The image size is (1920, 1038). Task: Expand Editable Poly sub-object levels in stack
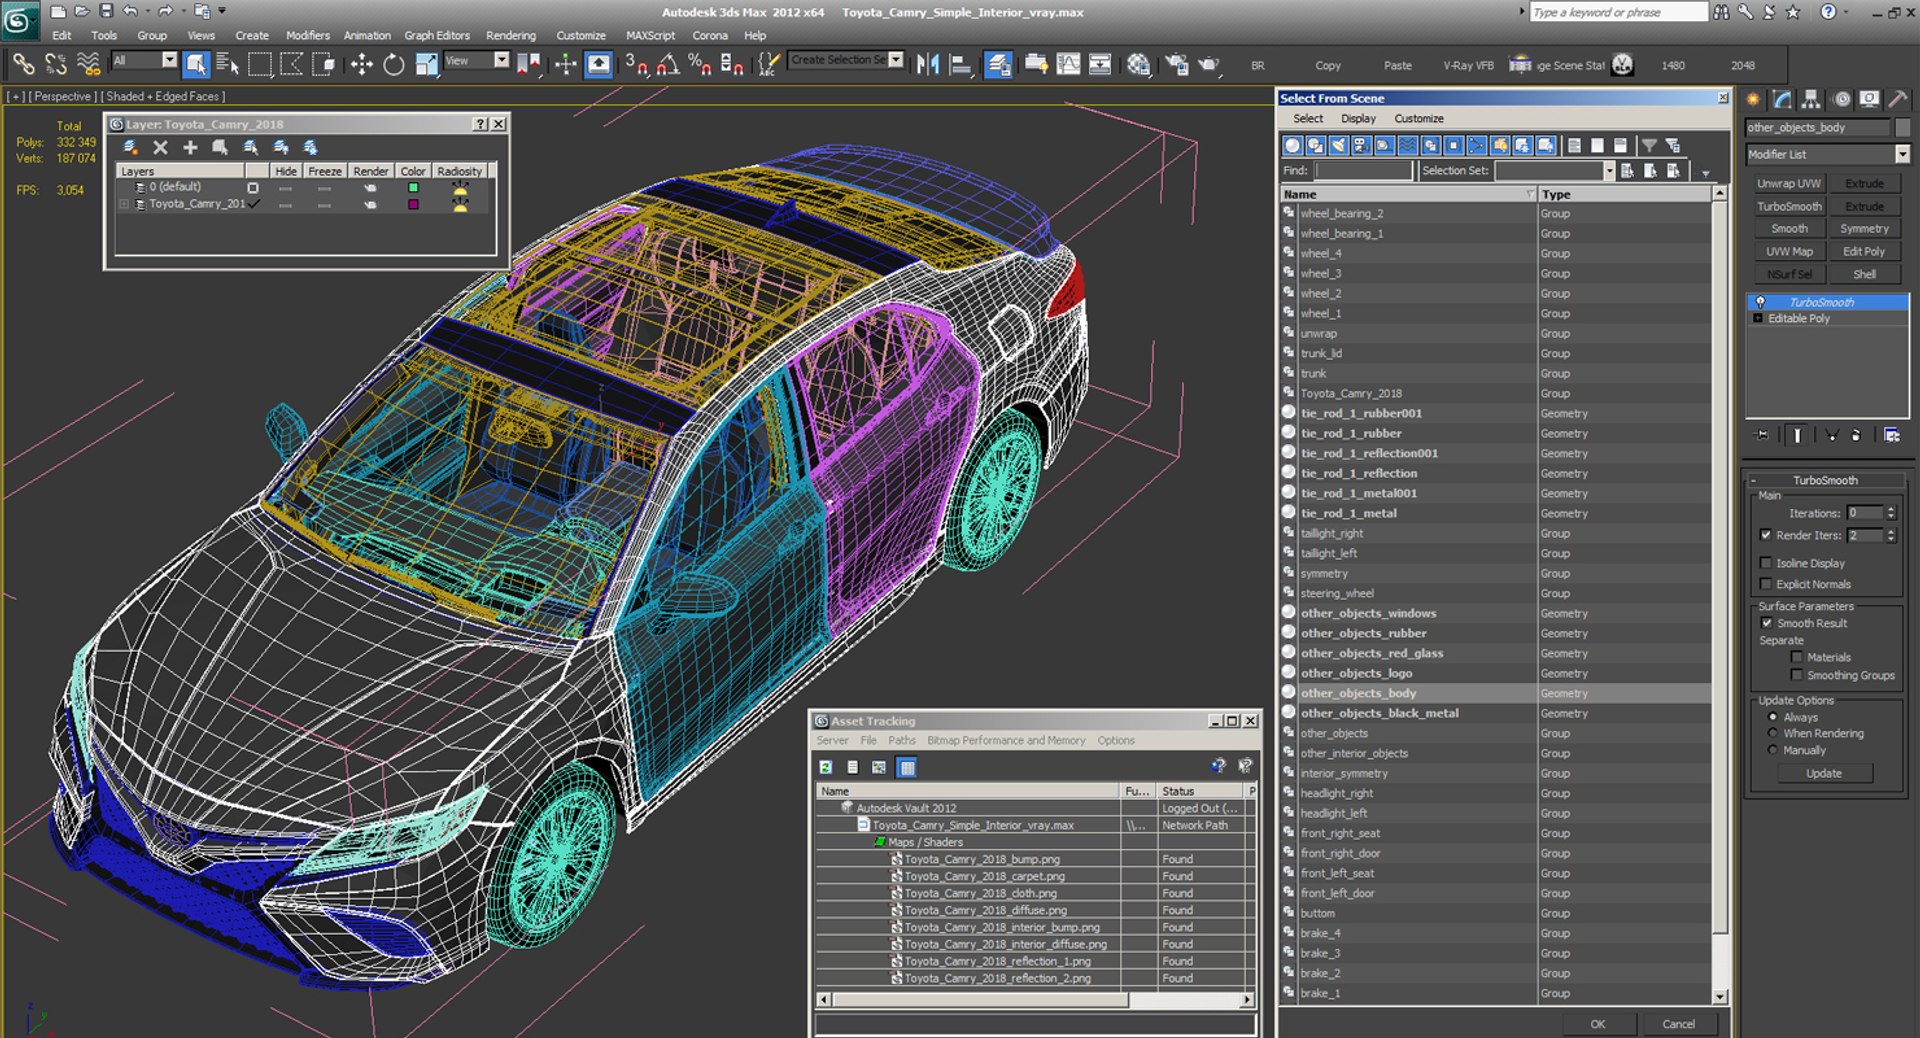[x=1758, y=319]
